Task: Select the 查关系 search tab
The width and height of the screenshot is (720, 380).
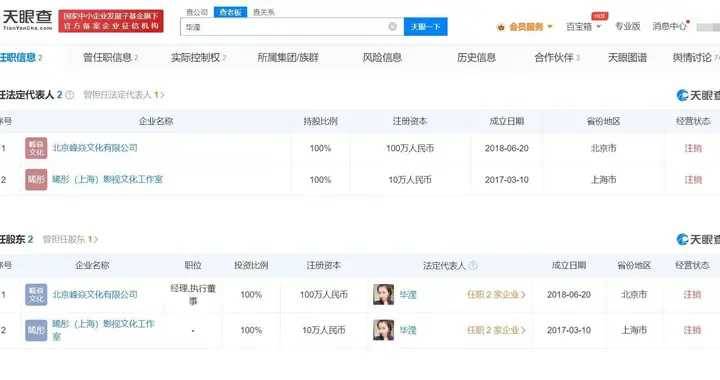Action: pos(264,12)
